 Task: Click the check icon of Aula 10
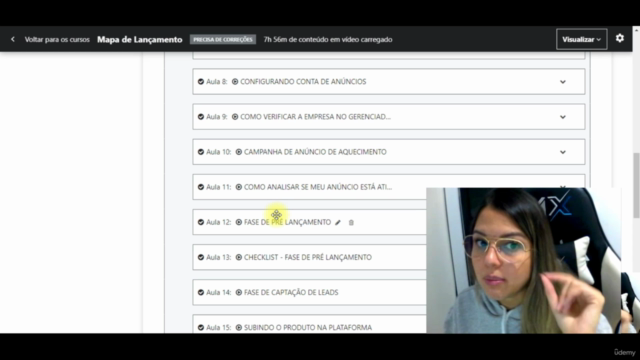[201, 152]
